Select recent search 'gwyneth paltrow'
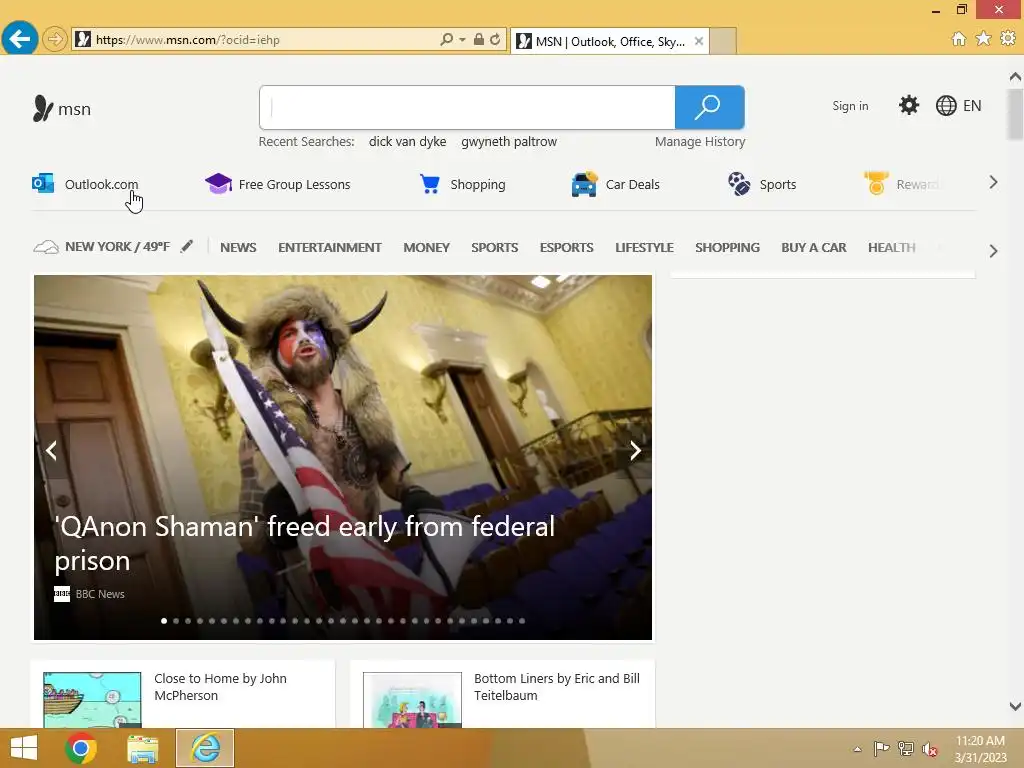The image size is (1024, 768). (509, 142)
